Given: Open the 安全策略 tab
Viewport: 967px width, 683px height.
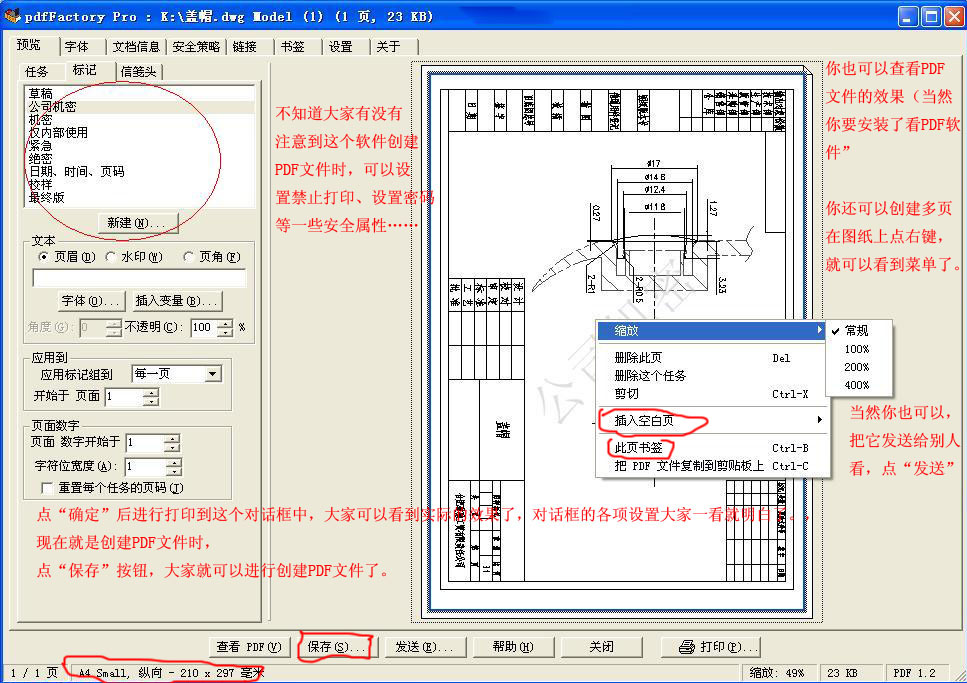Looking at the screenshot, I should [x=196, y=47].
